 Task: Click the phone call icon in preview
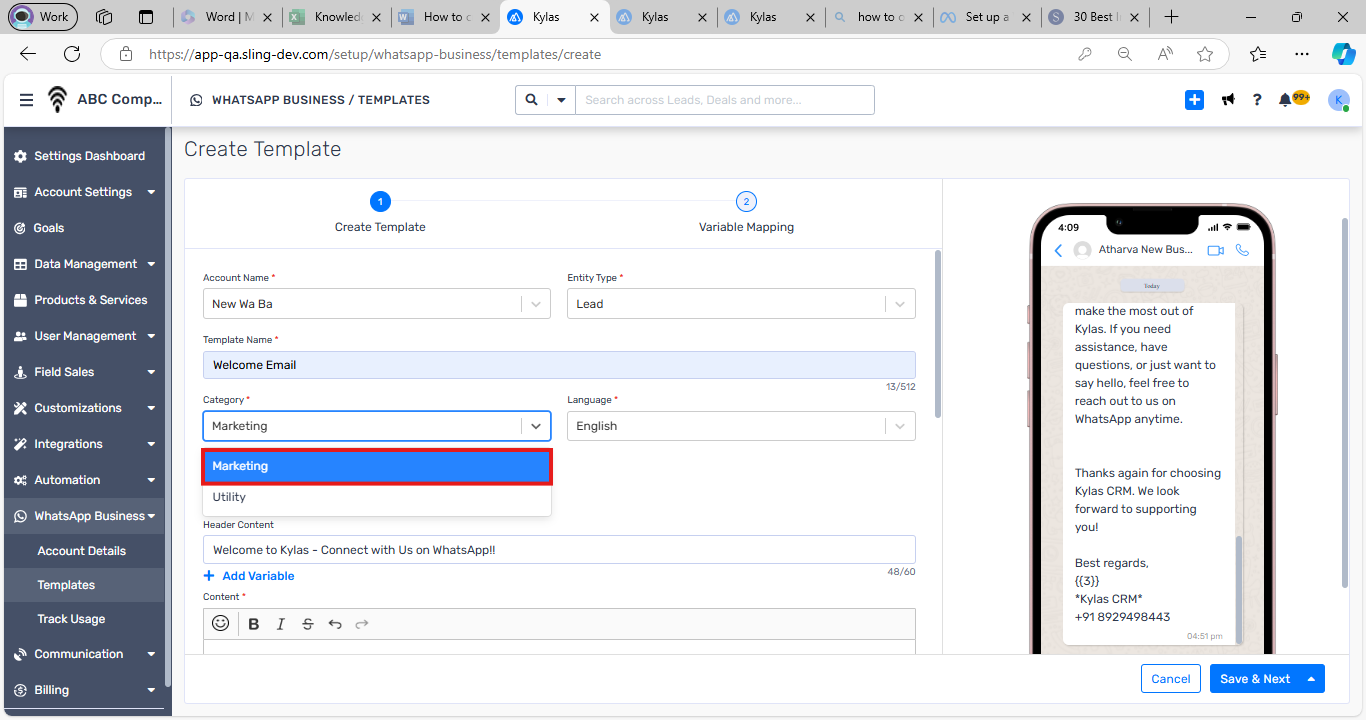click(1243, 250)
